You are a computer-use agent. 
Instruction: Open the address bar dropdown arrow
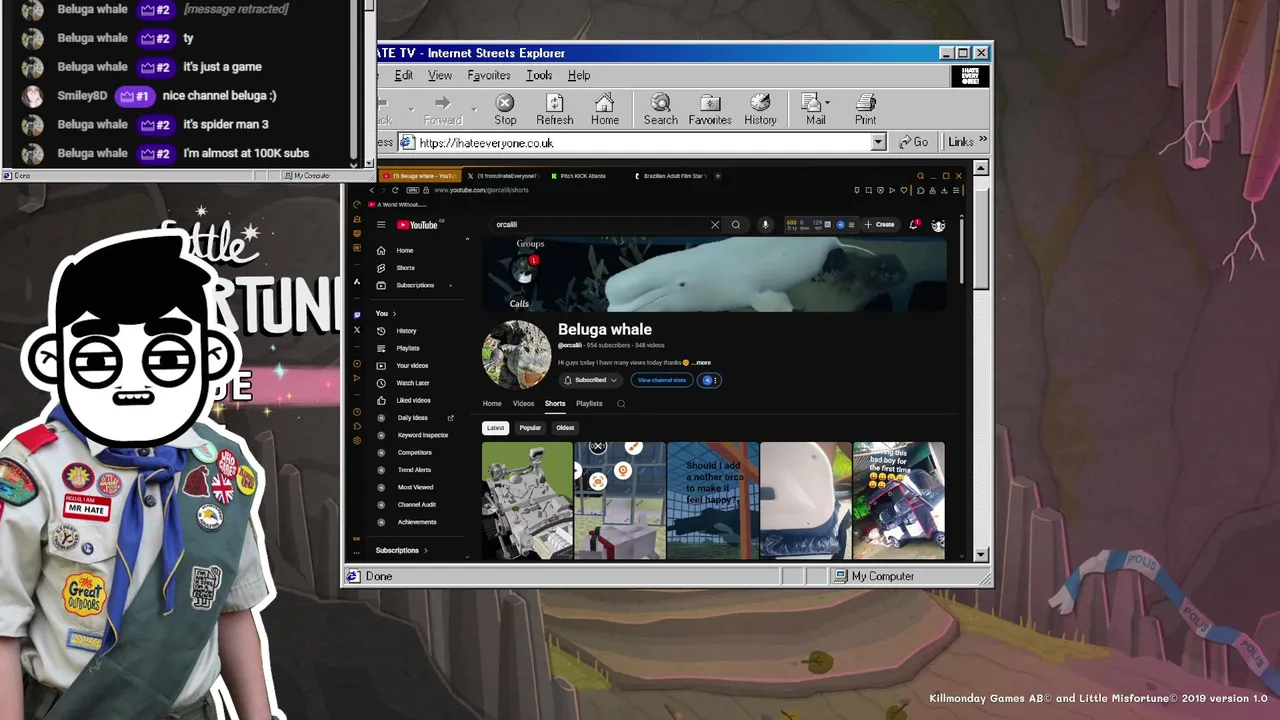coord(878,143)
